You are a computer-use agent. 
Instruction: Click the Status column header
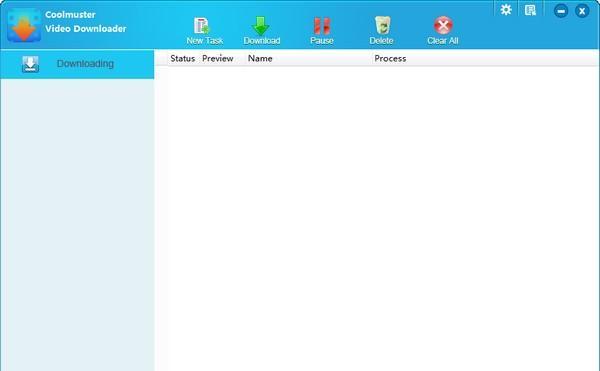click(183, 59)
